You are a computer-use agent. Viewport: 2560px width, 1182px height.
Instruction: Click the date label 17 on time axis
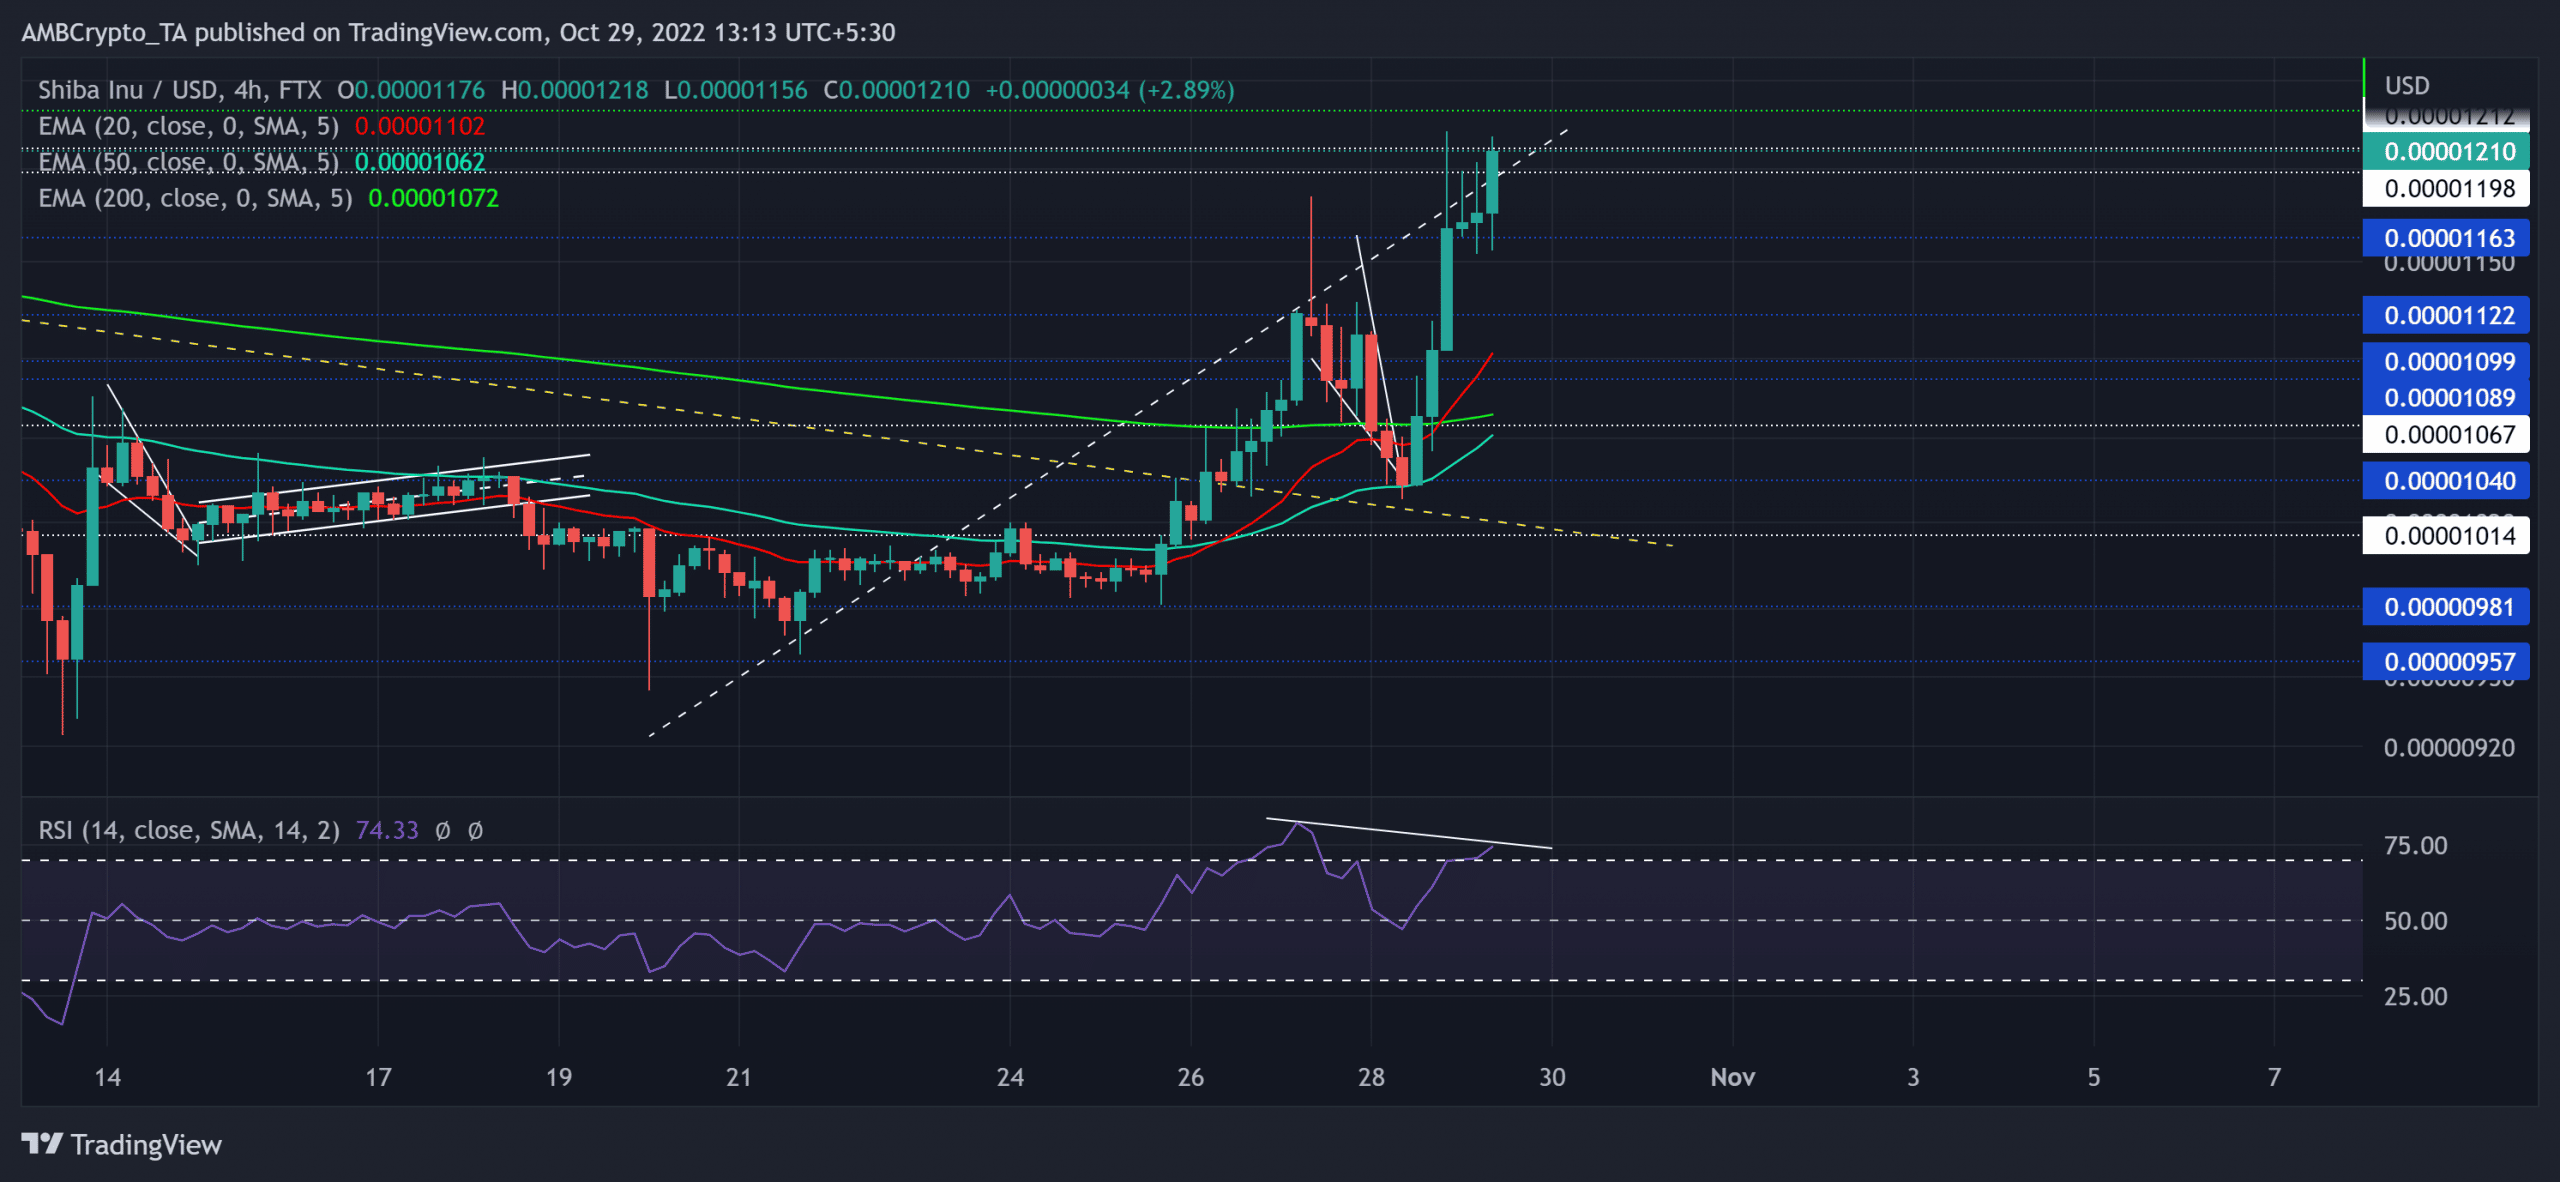point(378,1077)
